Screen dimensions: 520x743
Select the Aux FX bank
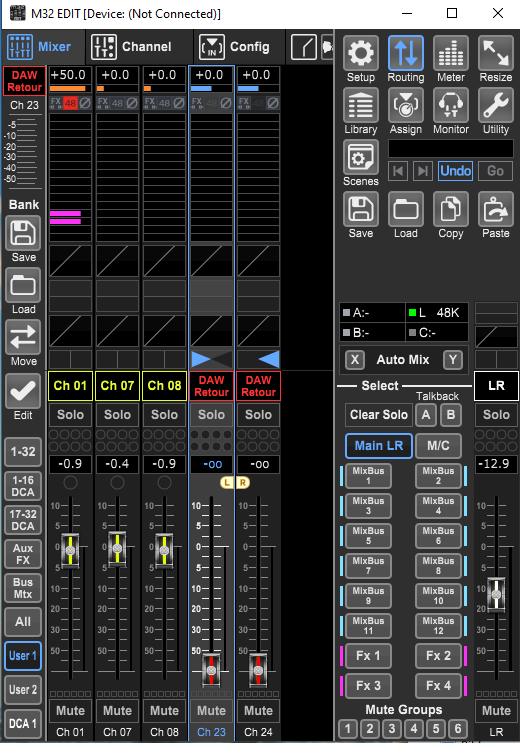[23, 554]
